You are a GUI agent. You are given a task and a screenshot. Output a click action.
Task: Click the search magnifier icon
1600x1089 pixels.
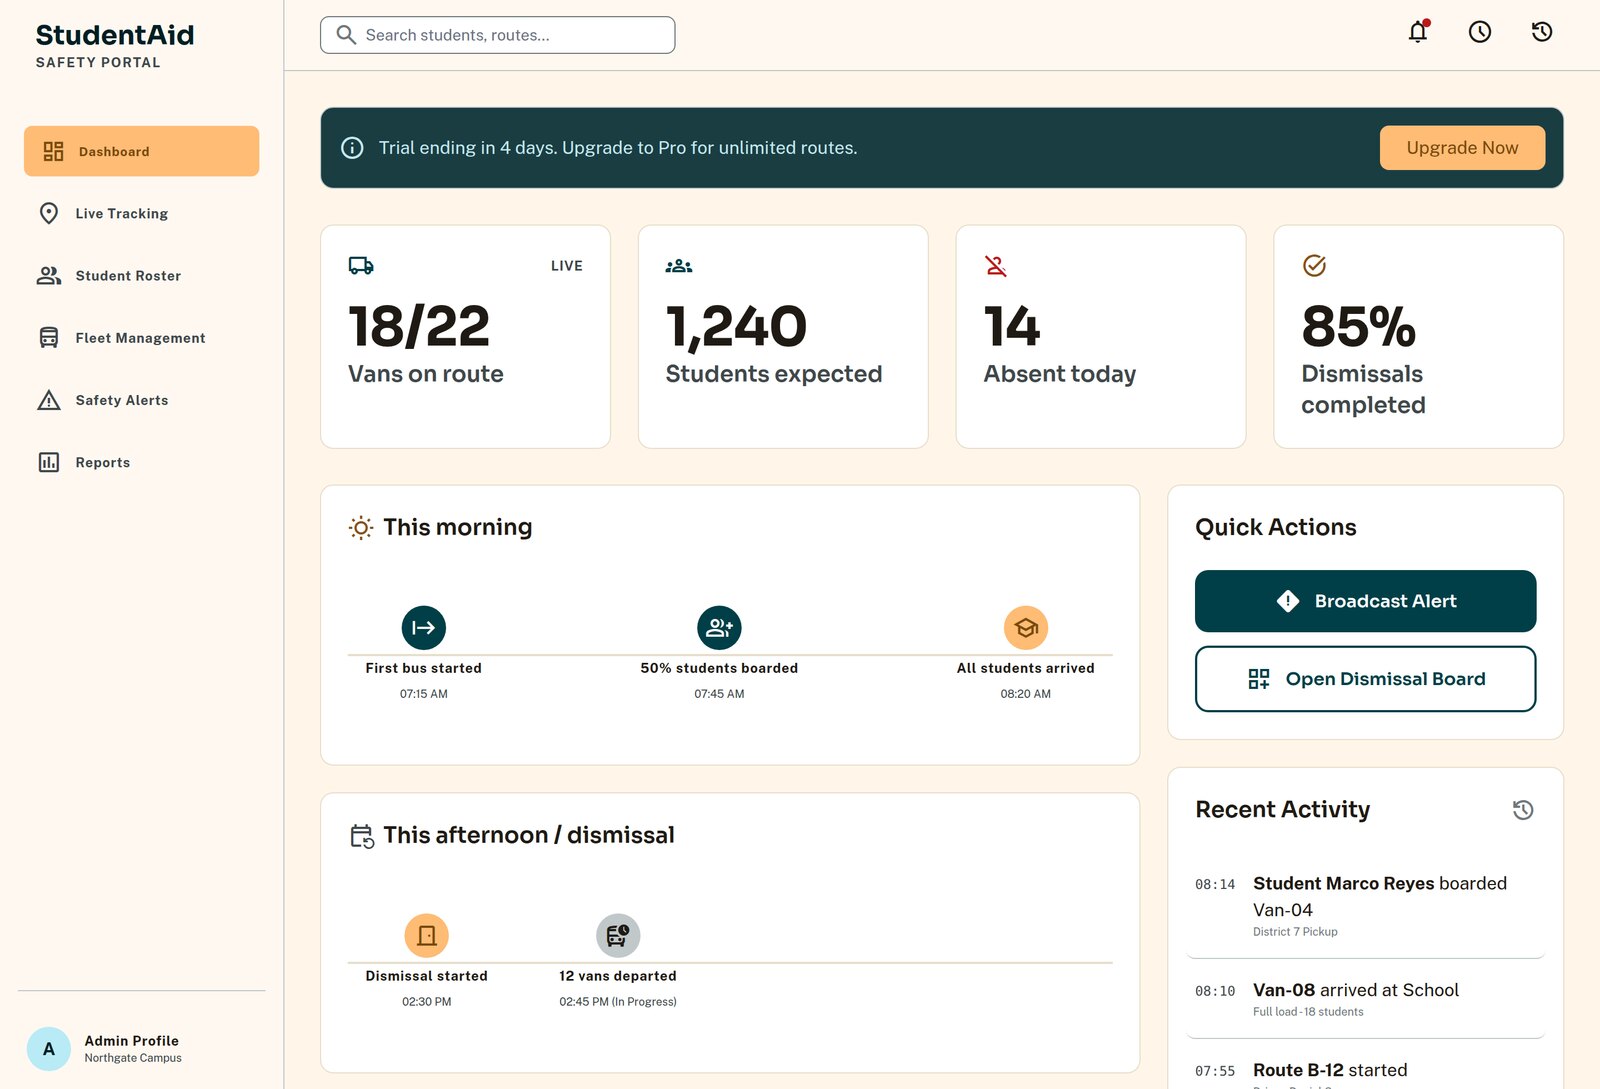click(346, 35)
